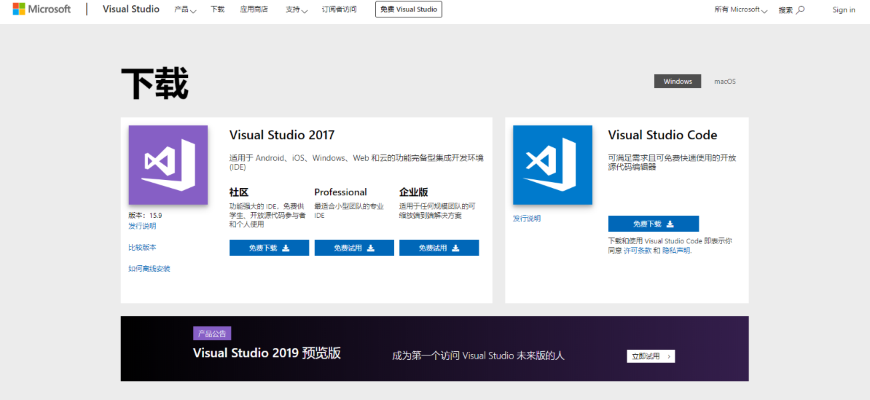Click the Enterprise (企业版) 免费试用 button
870x400 pixels.
point(438,248)
